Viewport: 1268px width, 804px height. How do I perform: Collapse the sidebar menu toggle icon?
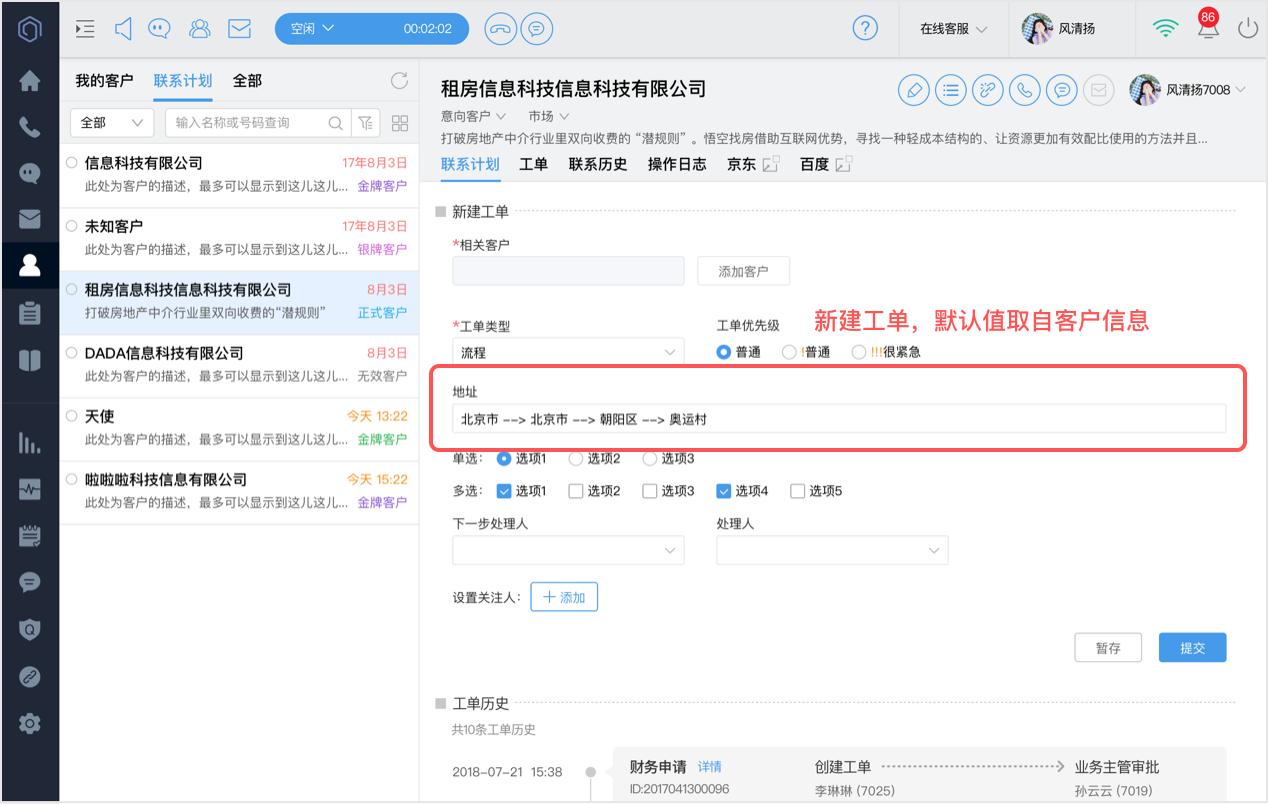click(85, 29)
